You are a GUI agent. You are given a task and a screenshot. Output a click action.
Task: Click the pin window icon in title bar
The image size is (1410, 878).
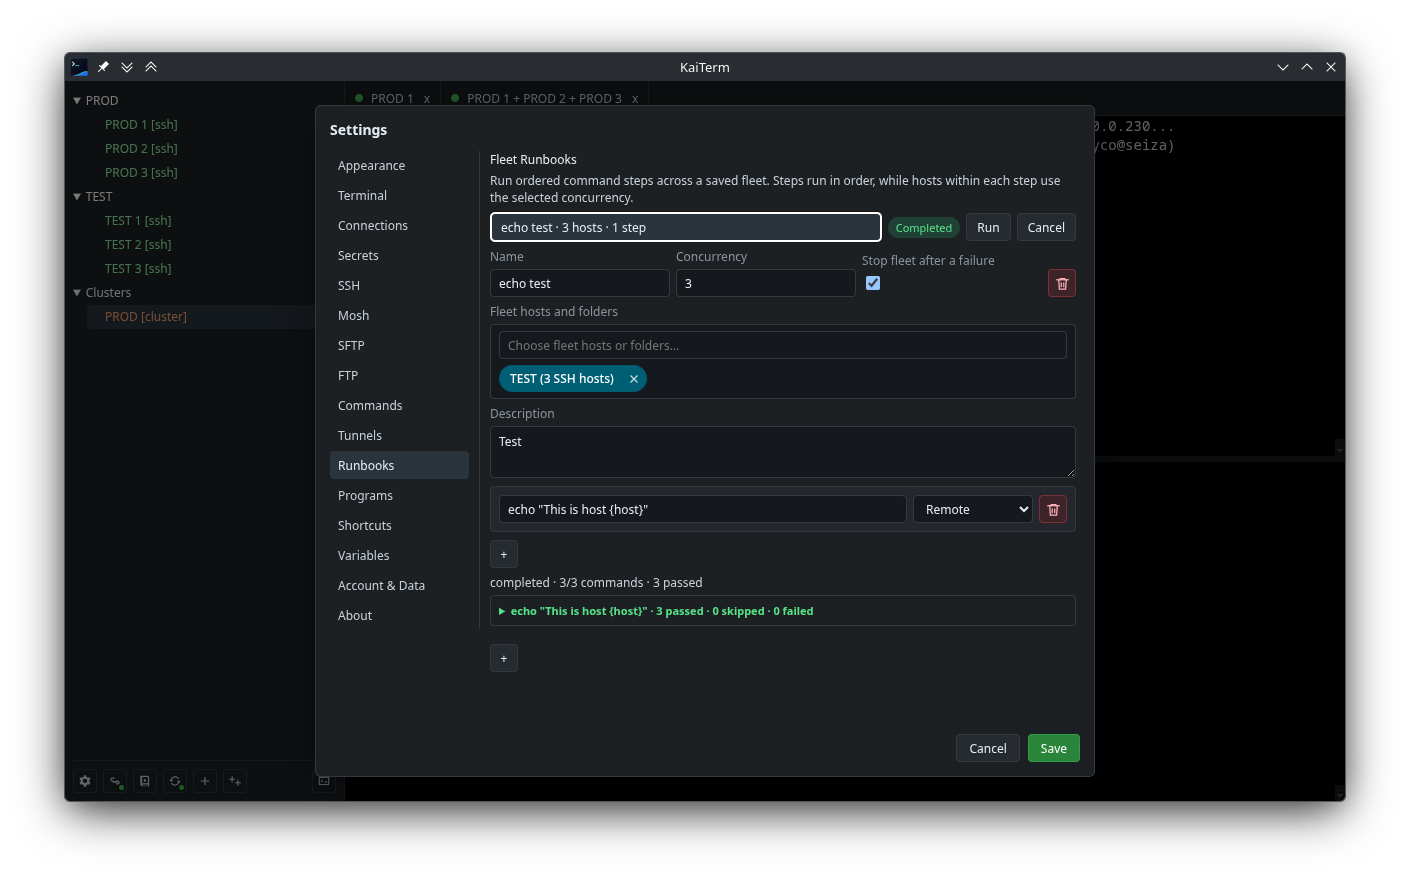[103, 67]
